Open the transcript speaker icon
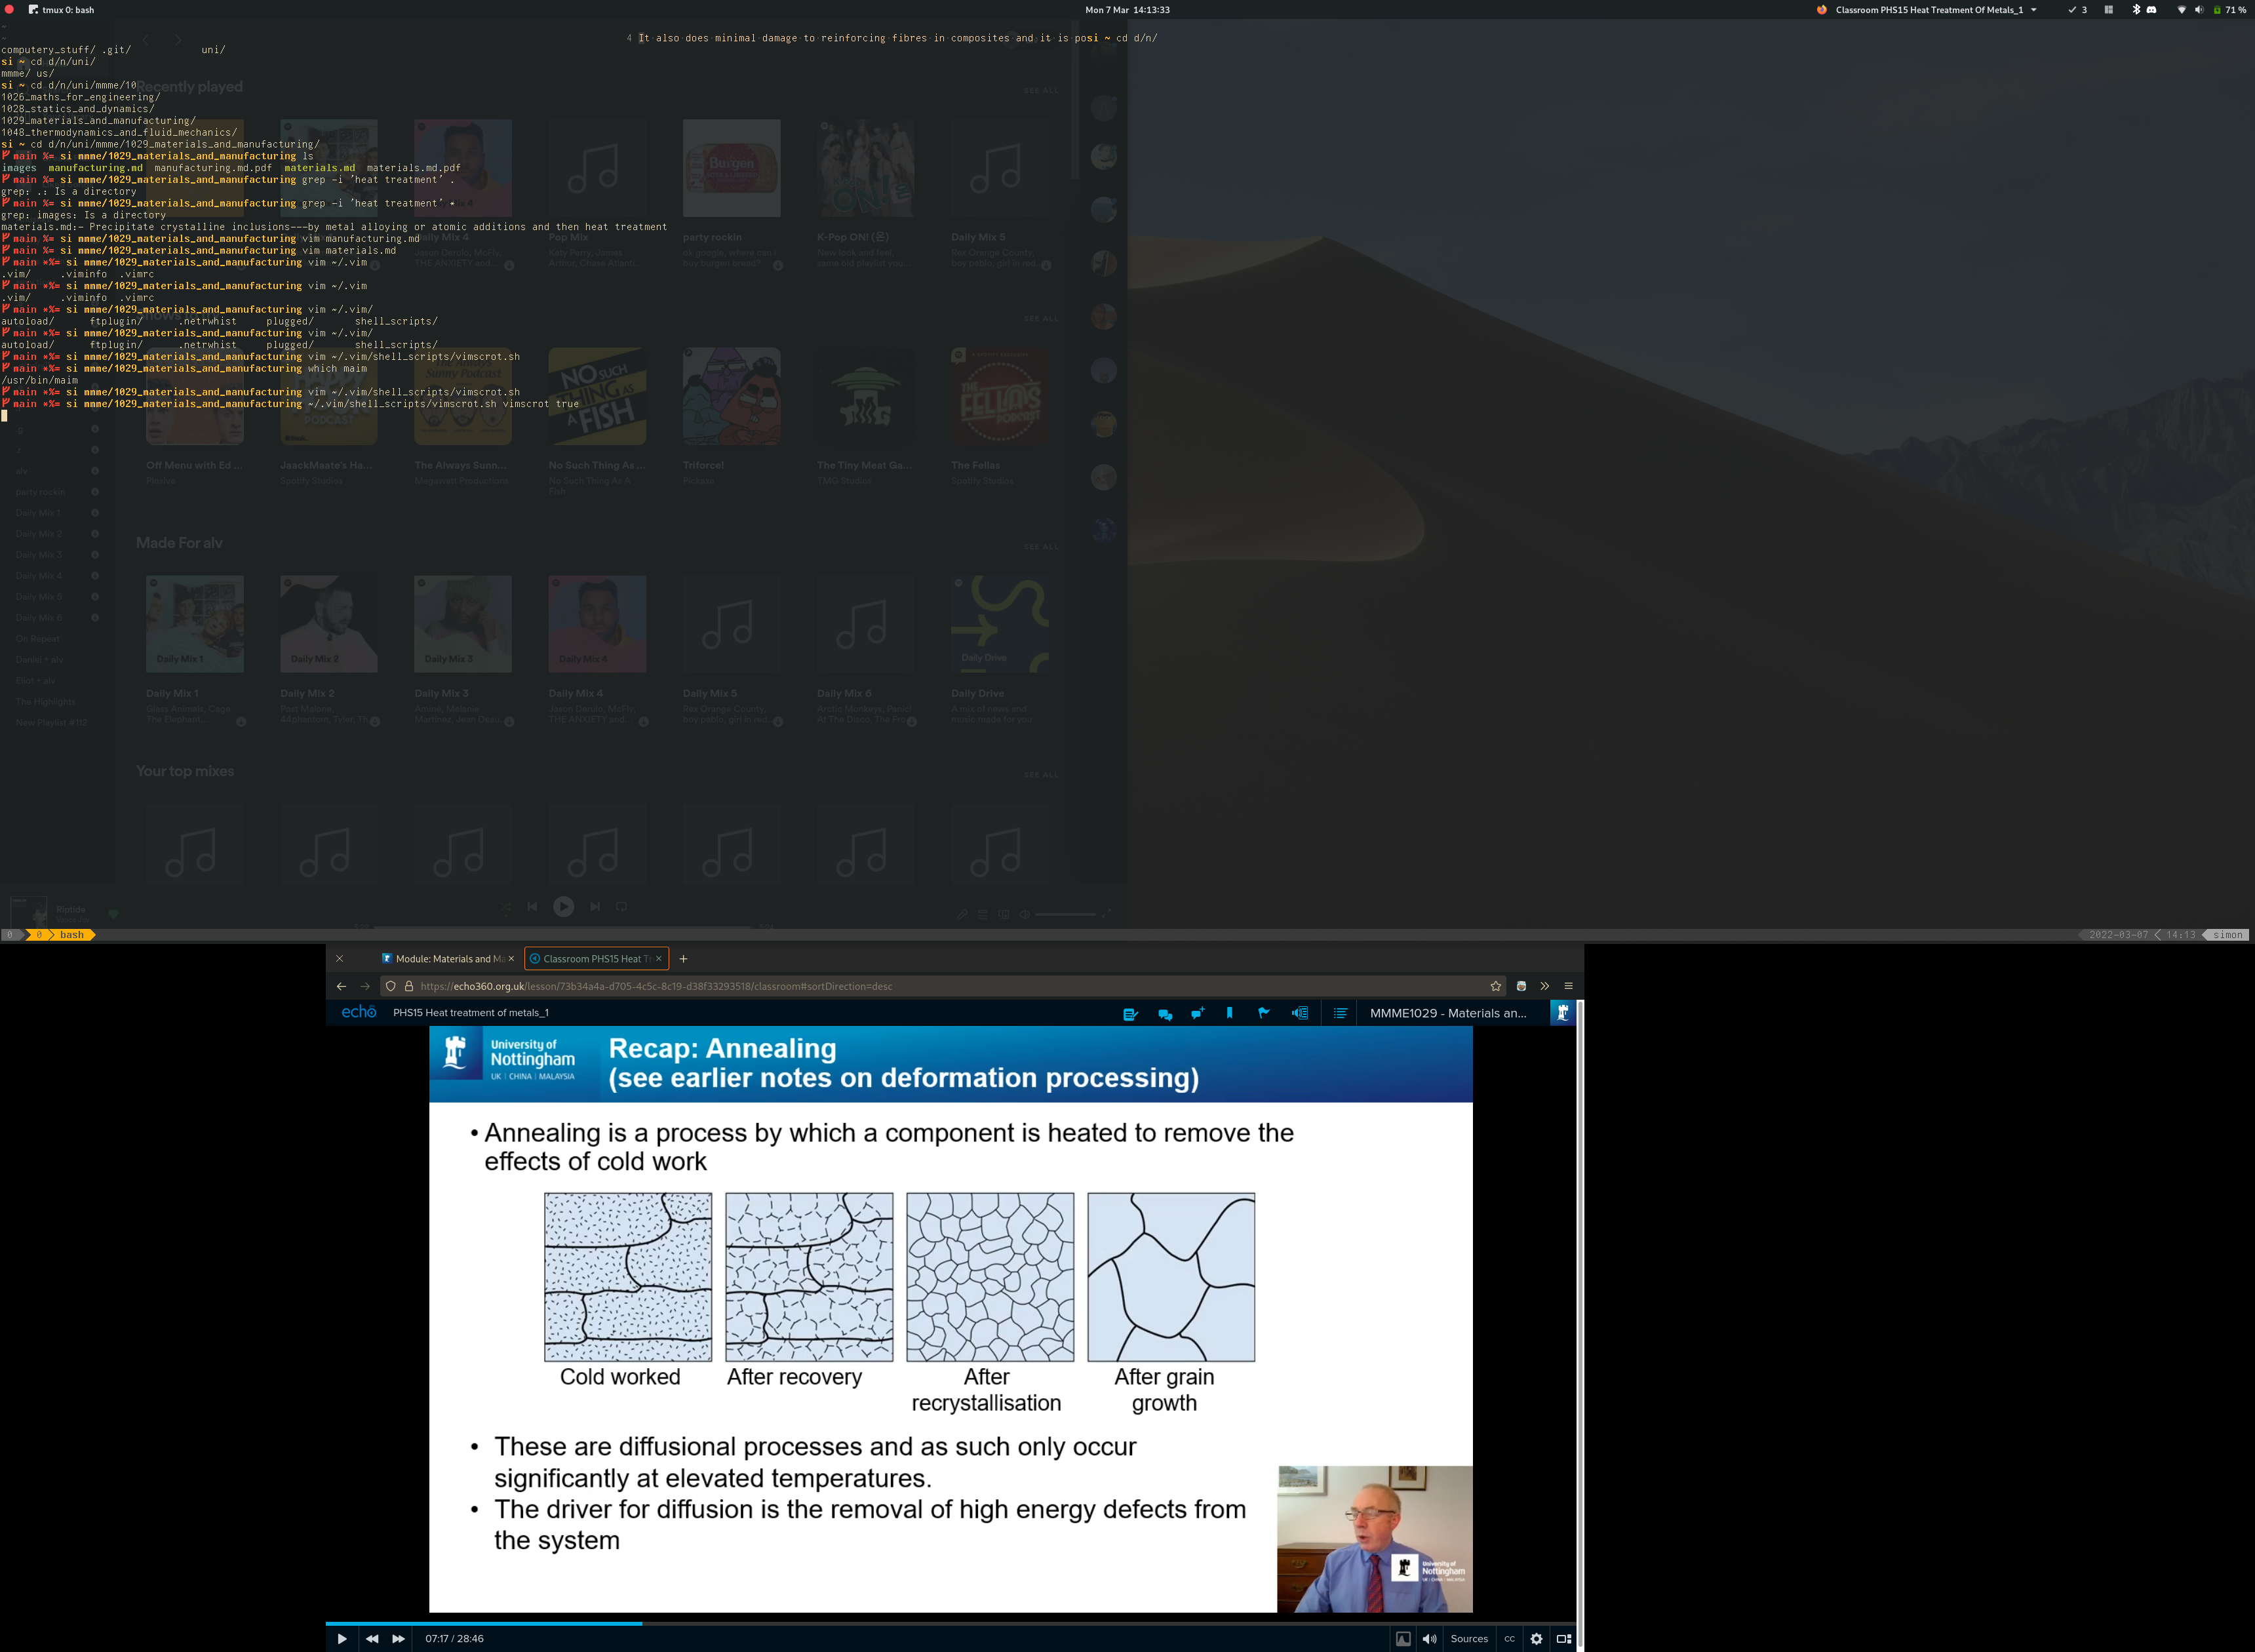This screenshot has height=1652, width=2255. [1299, 1013]
